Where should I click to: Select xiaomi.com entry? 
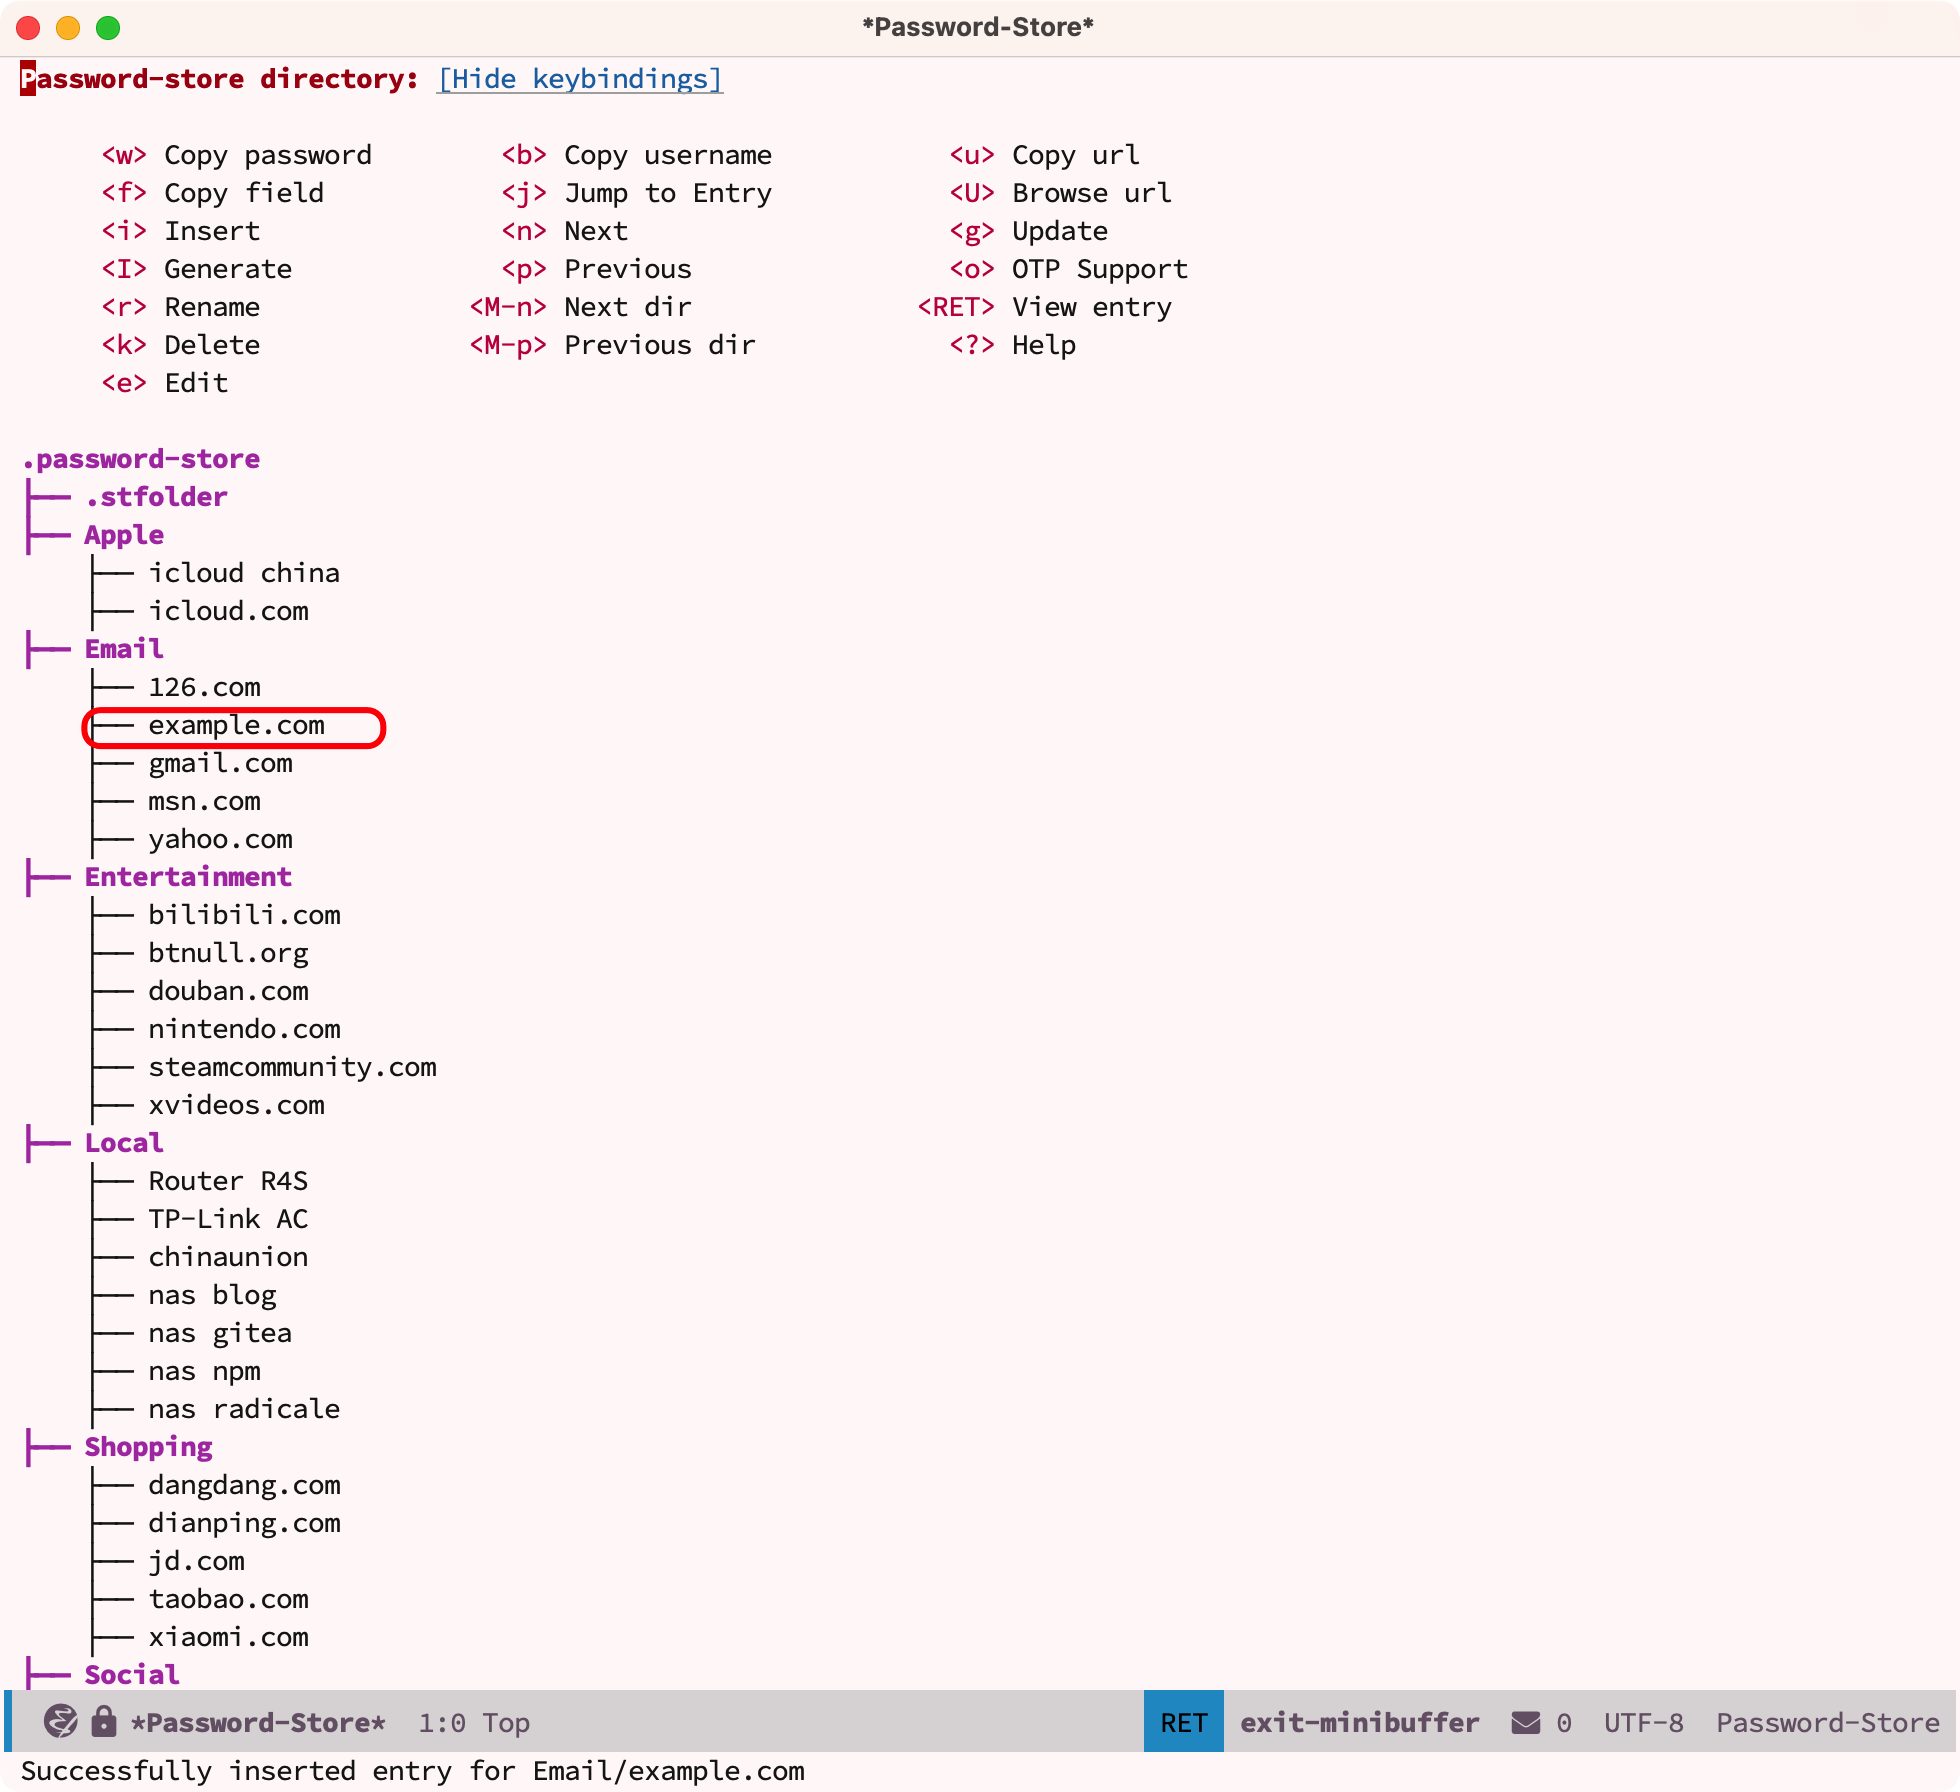[228, 1637]
